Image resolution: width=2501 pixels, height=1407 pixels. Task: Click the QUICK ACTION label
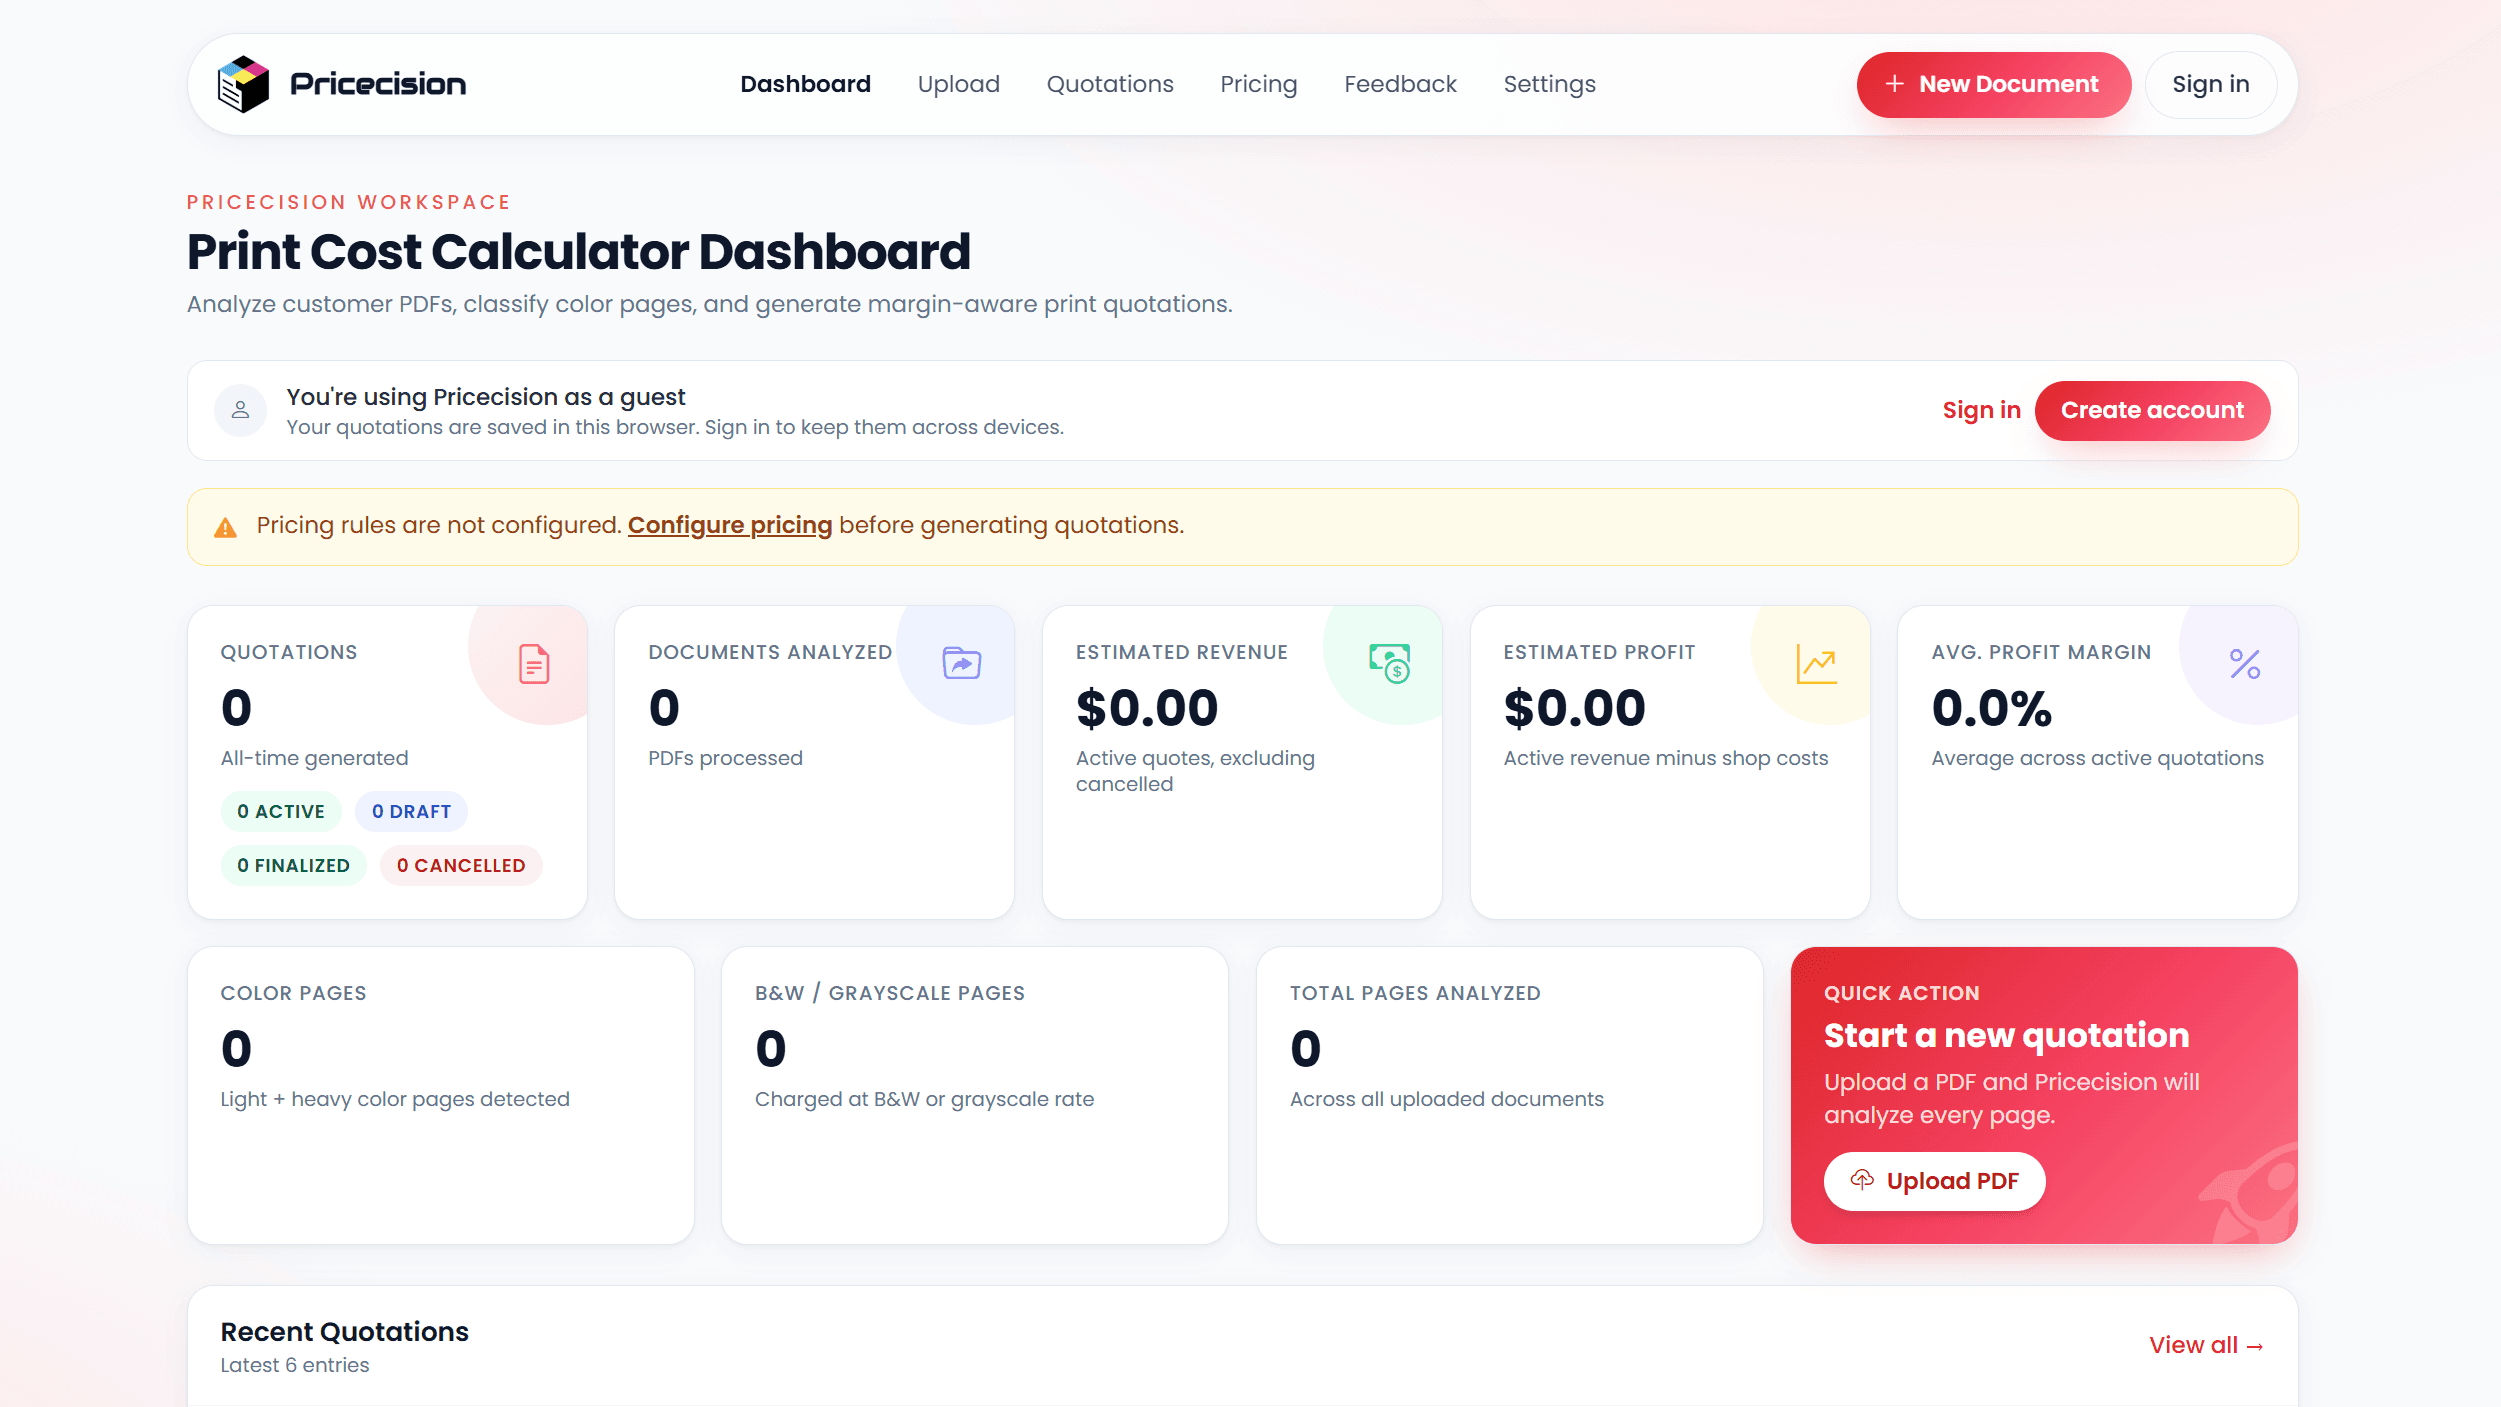click(1901, 993)
